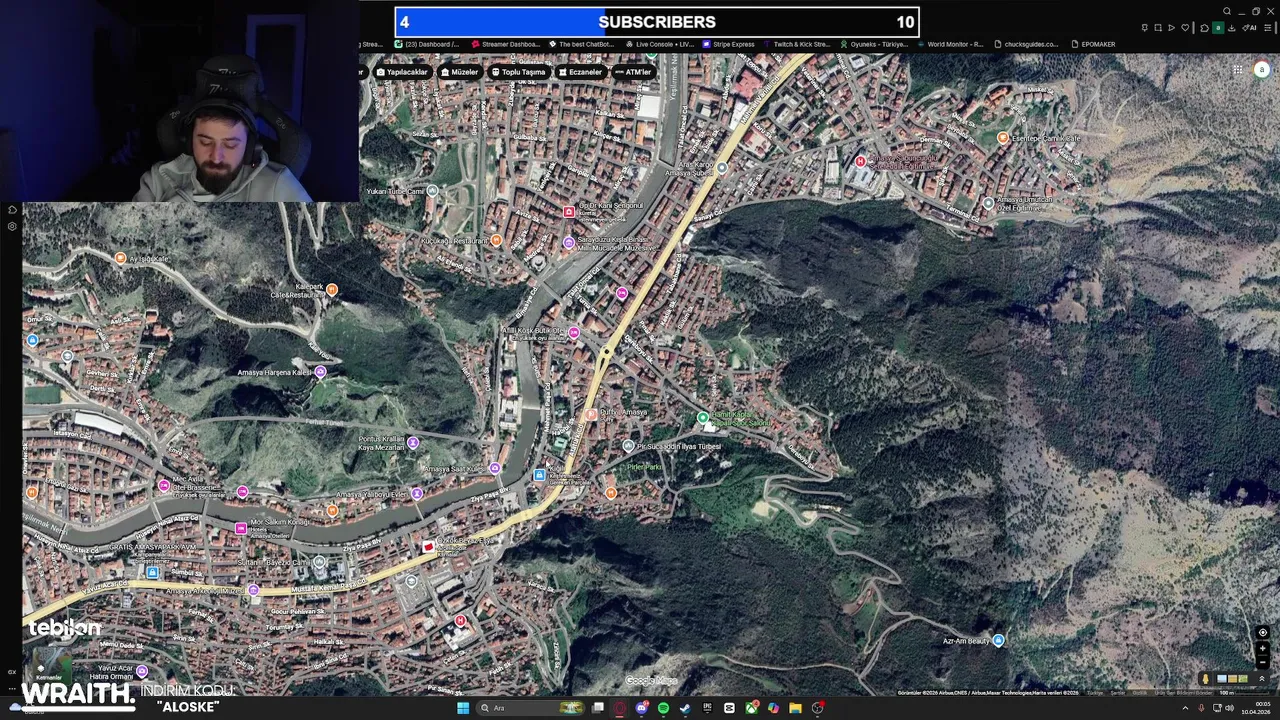This screenshot has height=720, width=1280.
Task: Click the Amasya Harşena Kalesi marker
Action: (320, 372)
